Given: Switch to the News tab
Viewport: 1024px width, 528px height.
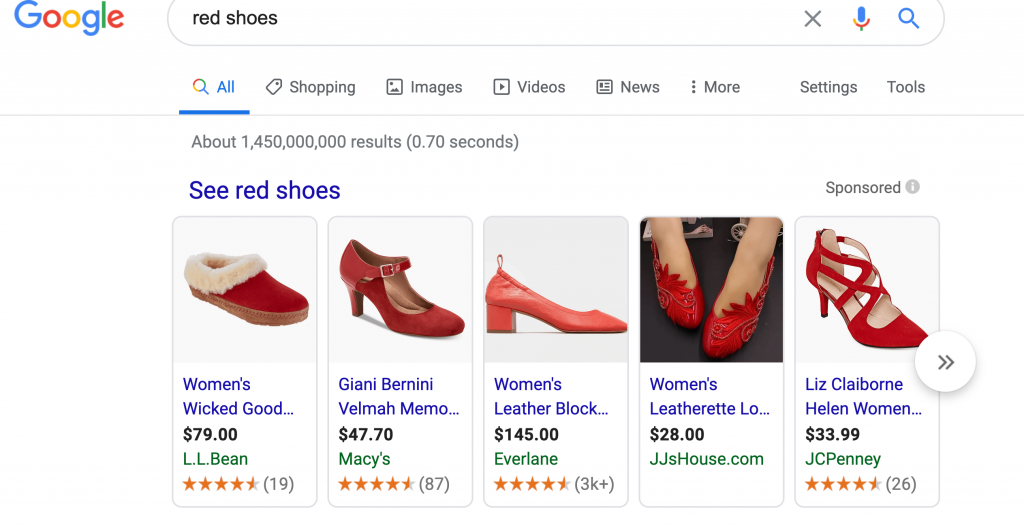Looking at the screenshot, I should click(628, 87).
